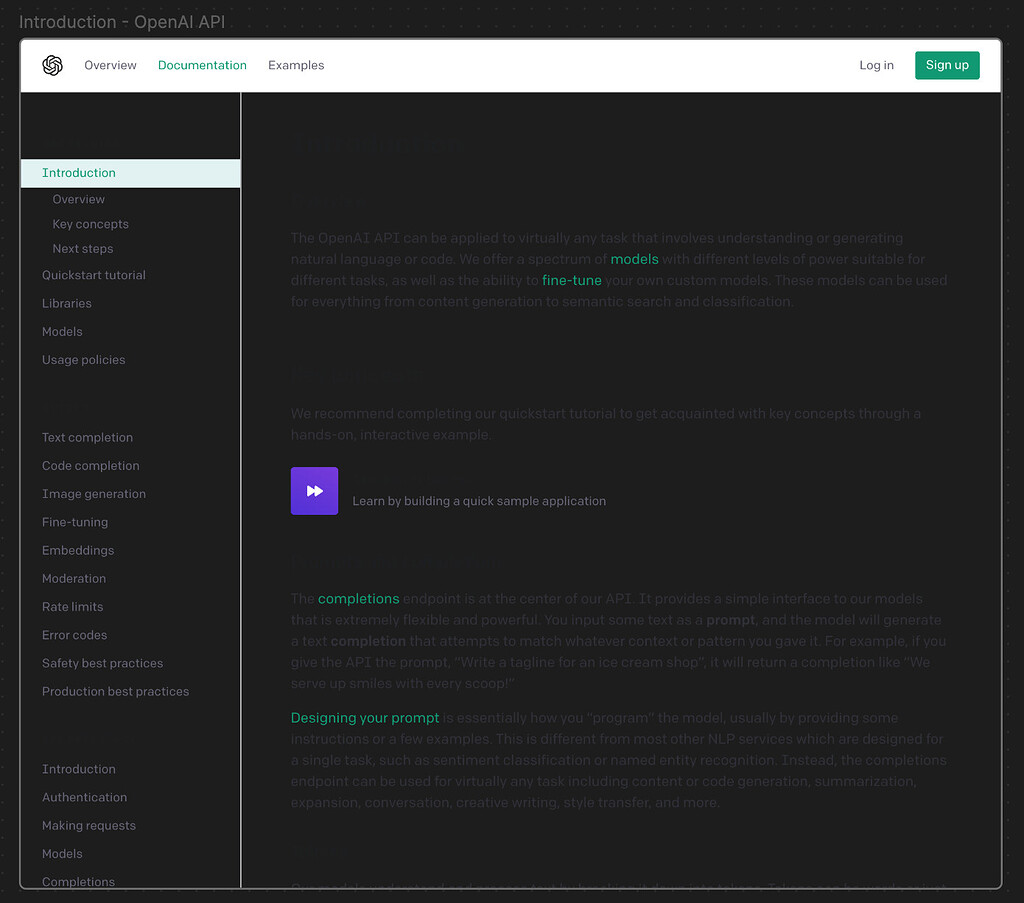Open the Examples section in top navigation
Screen dimensions: 1024x903
pos(296,65)
